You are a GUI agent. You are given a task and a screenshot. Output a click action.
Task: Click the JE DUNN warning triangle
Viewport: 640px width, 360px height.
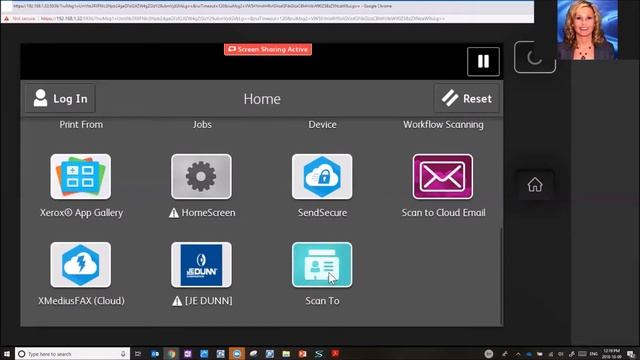tap(177, 301)
